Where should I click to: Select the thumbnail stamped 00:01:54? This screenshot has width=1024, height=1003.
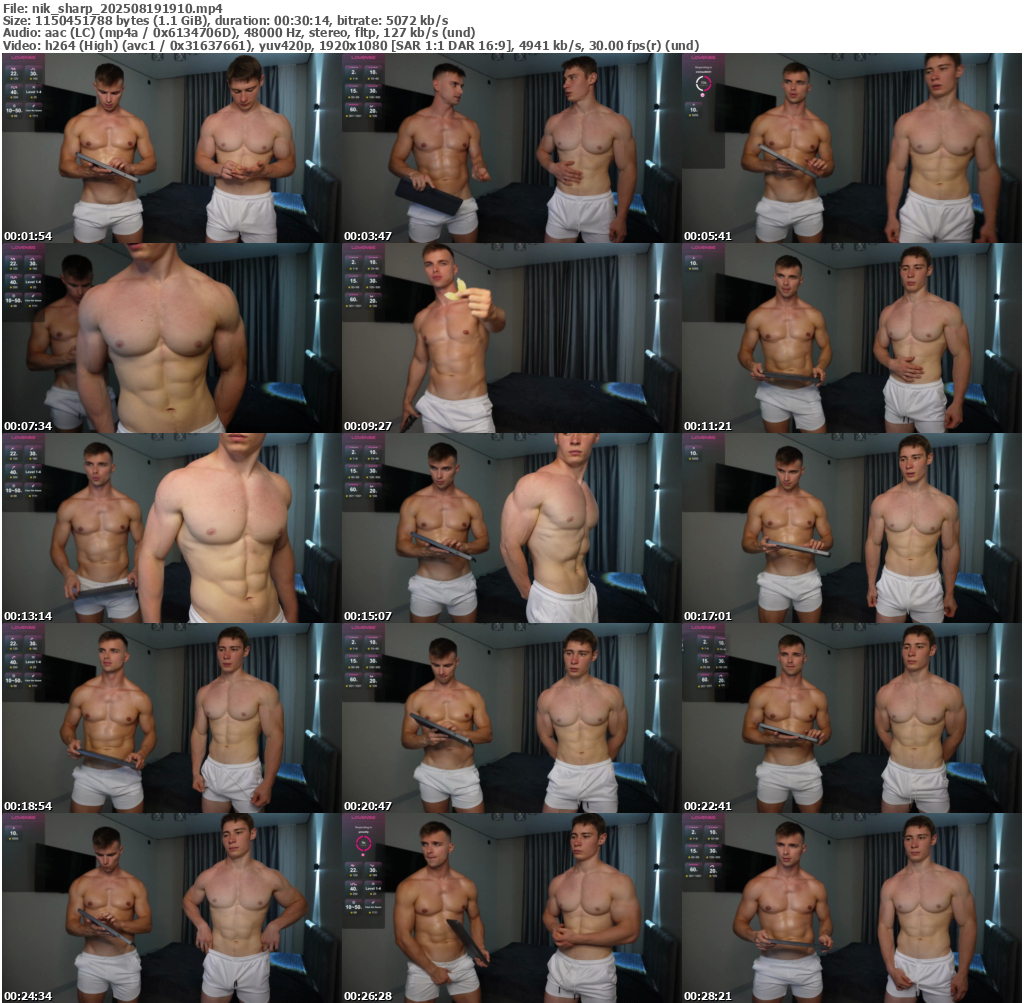pyautogui.click(x=171, y=148)
